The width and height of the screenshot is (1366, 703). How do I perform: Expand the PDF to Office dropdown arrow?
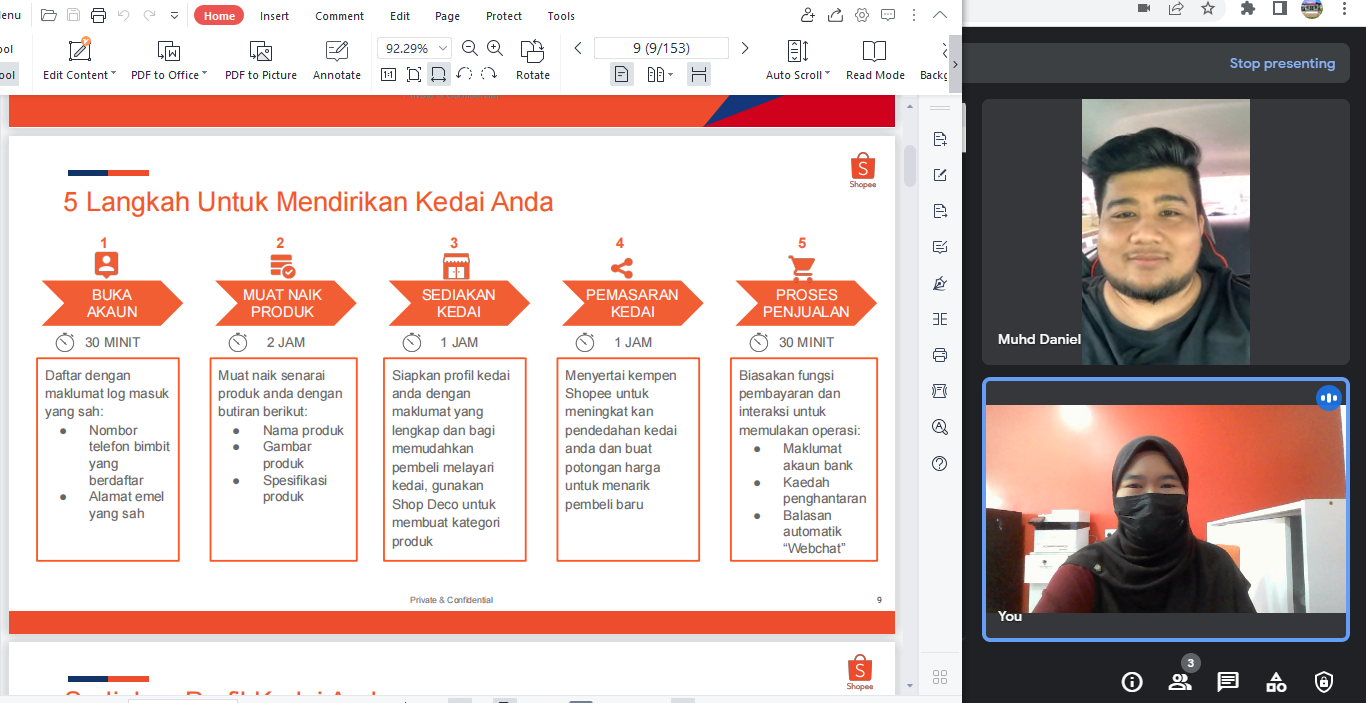(204, 75)
